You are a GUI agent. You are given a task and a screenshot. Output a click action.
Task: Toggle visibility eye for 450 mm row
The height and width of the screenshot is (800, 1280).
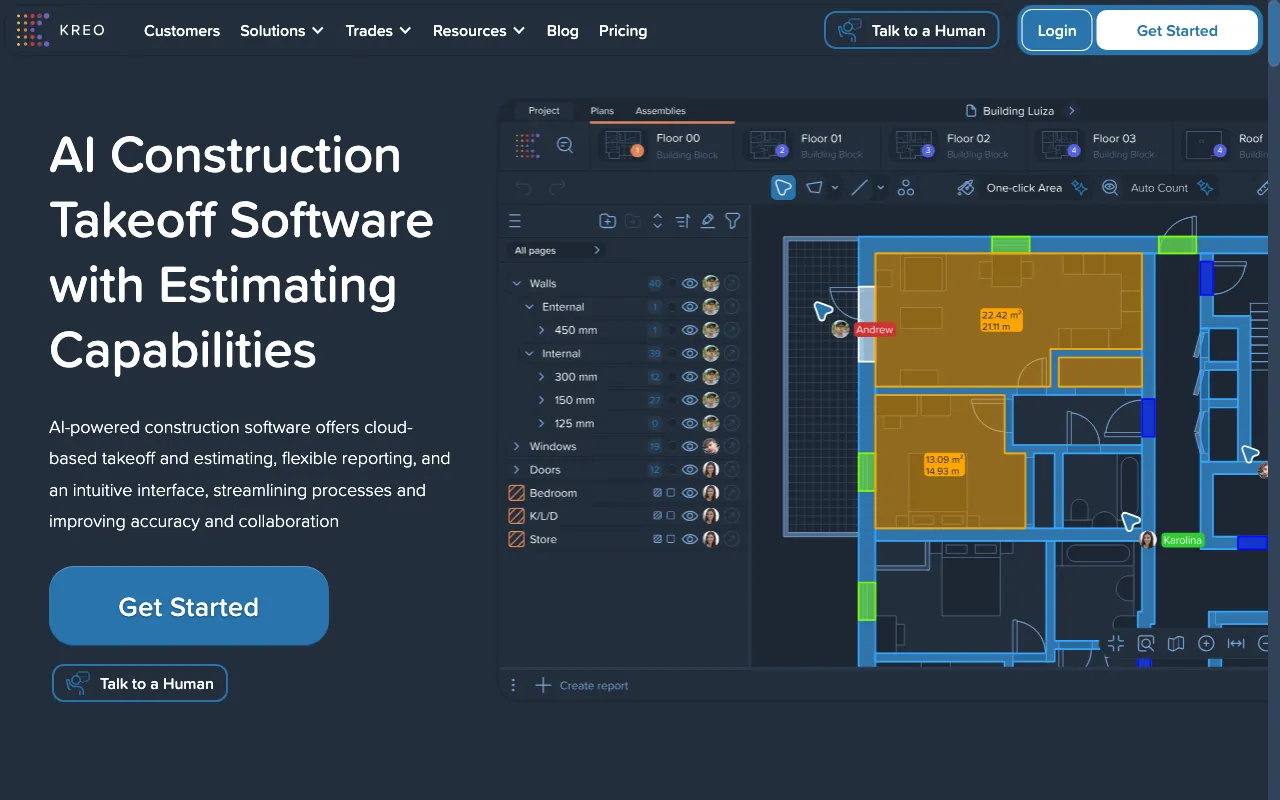[689, 330]
